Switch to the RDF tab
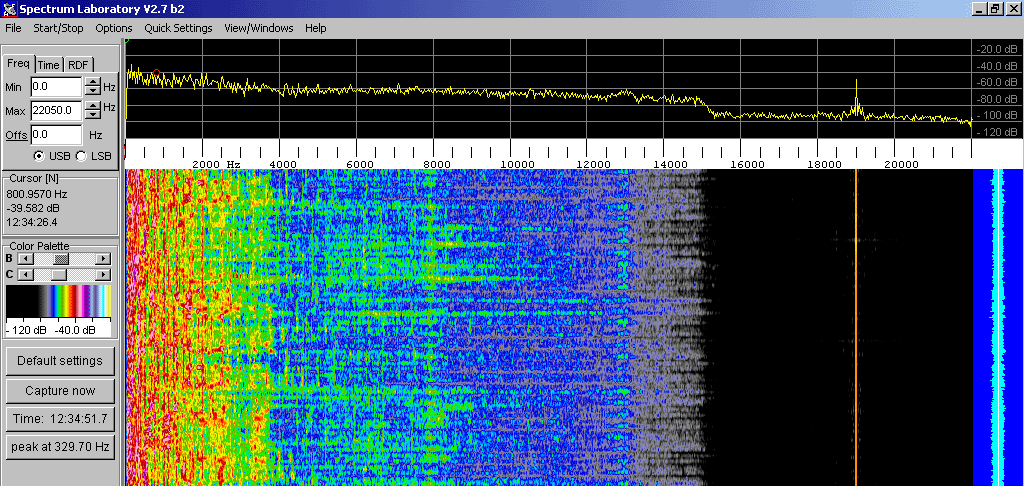This screenshot has height=486, width=1024. point(78,65)
